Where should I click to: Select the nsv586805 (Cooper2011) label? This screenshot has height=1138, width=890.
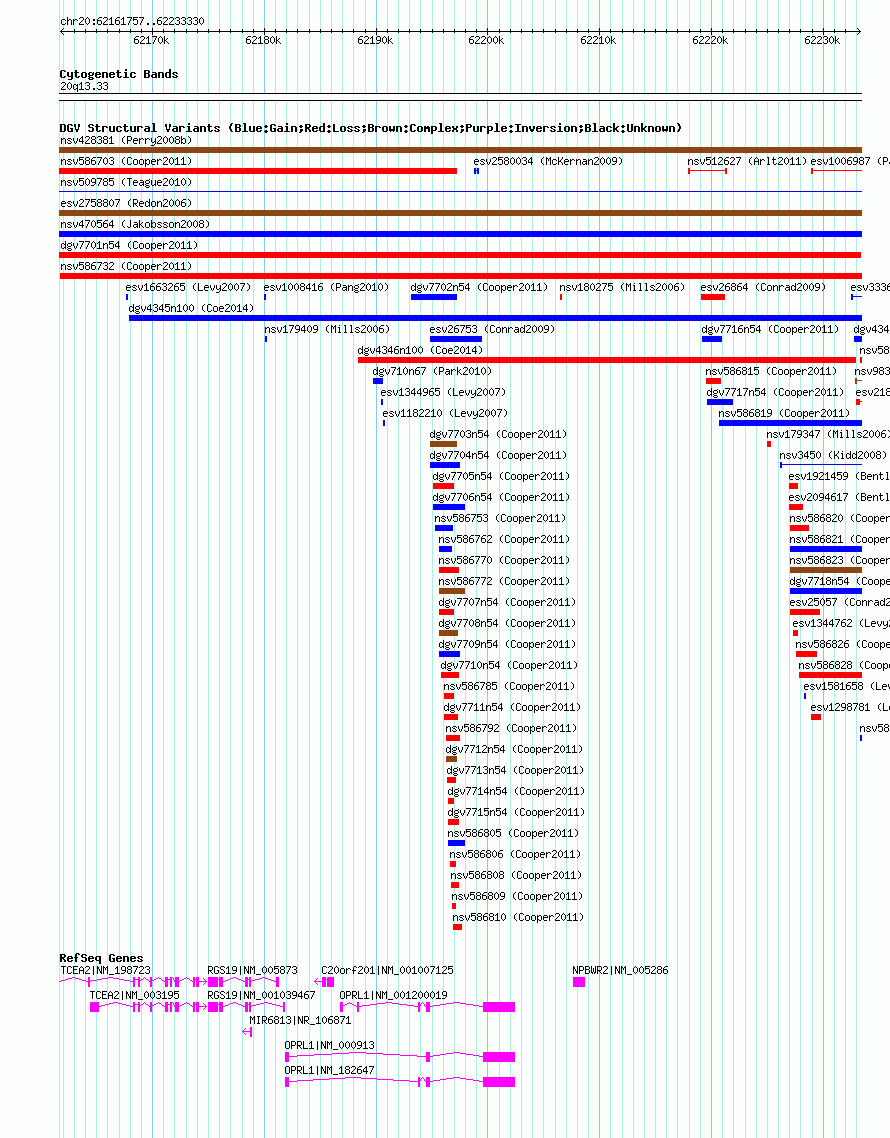[x=513, y=835]
